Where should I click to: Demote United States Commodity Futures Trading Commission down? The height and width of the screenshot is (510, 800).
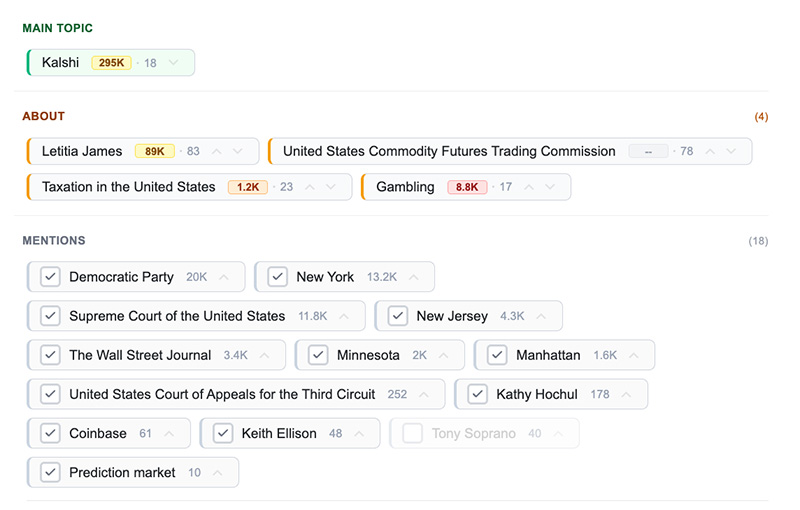pos(731,151)
